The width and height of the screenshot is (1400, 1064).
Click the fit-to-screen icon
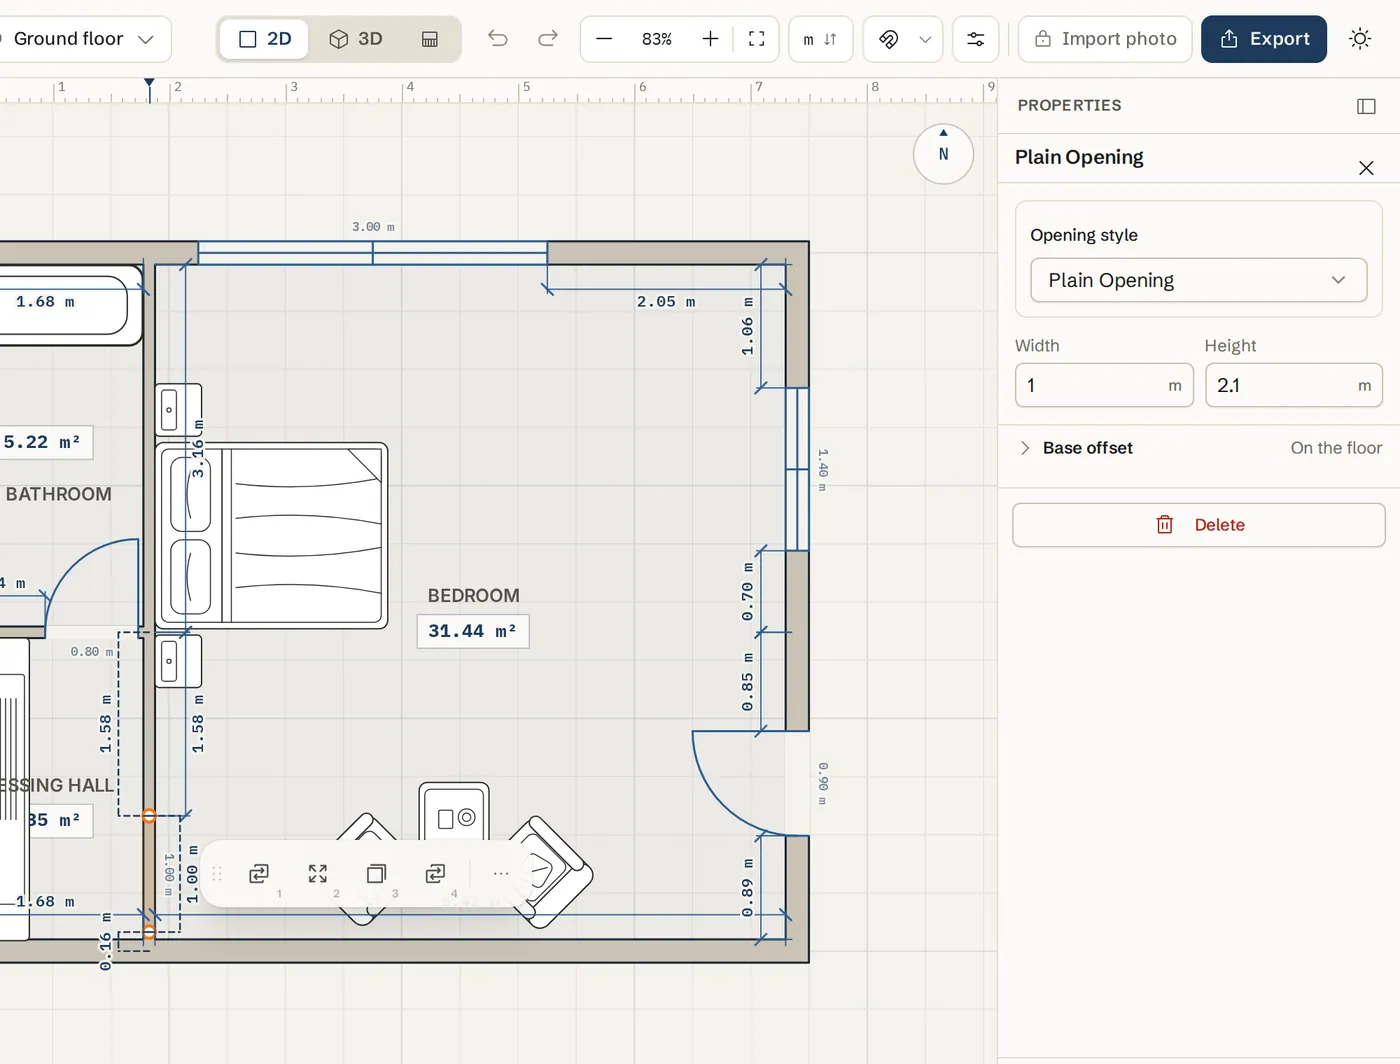(757, 39)
